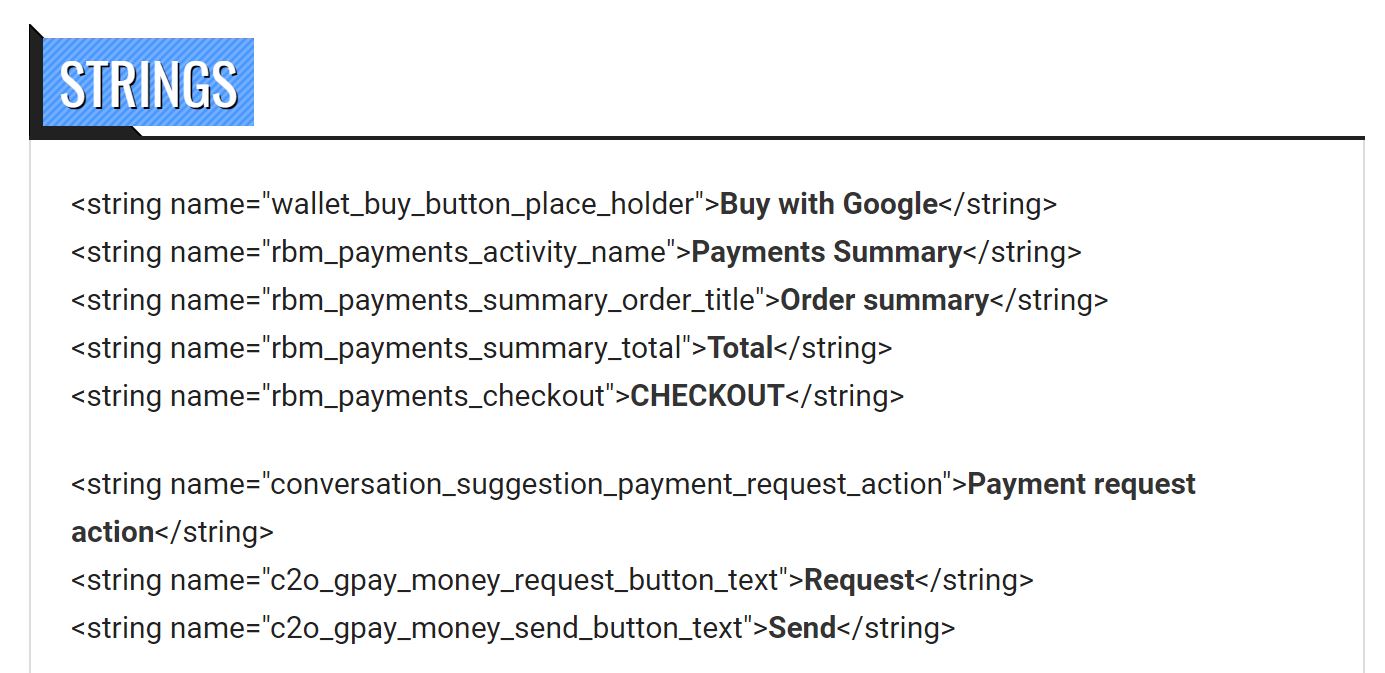This screenshot has height=673, width=1385.
Task: Click the bold "Payment request" text
Action: coord(1081,484)
